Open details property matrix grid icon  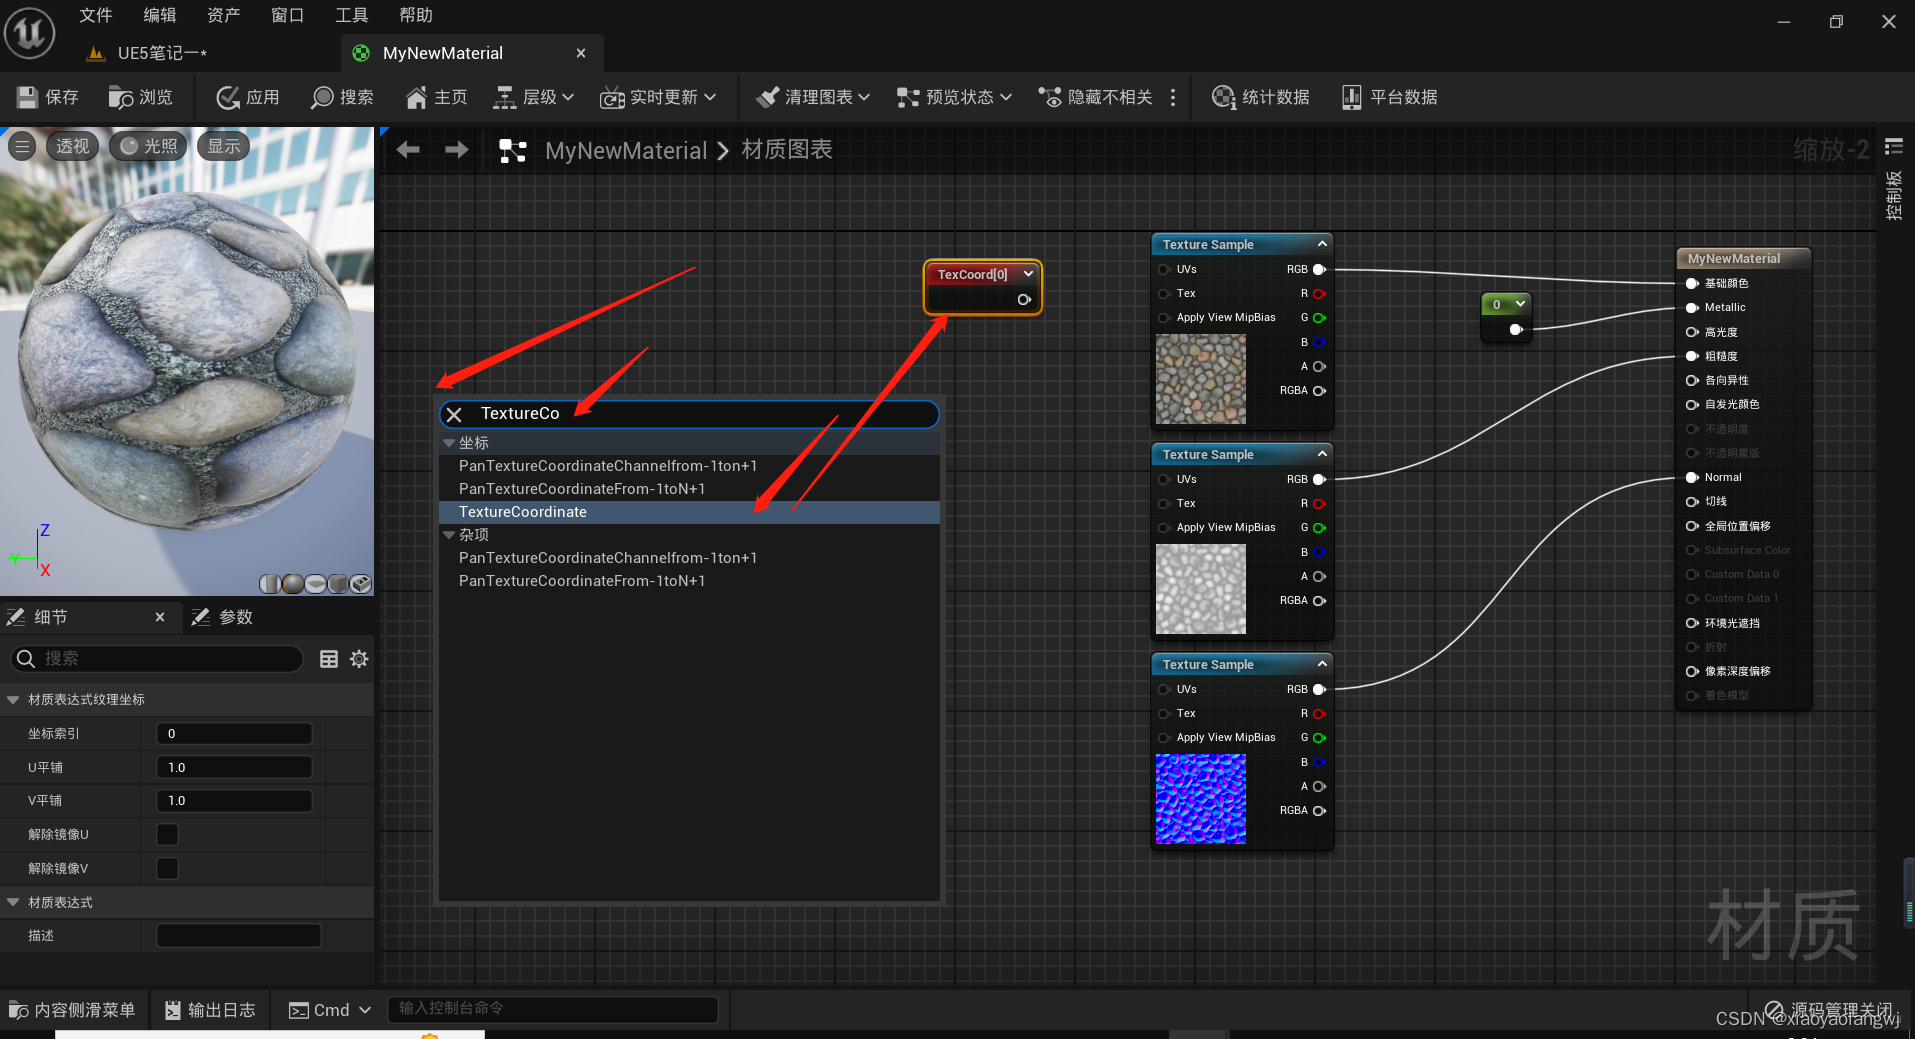click(x=329, y=658)
